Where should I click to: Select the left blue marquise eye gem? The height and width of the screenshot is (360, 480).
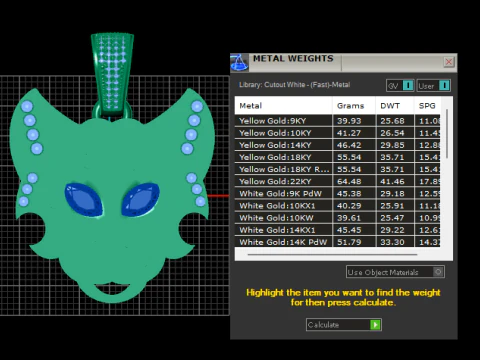[84, 199]
